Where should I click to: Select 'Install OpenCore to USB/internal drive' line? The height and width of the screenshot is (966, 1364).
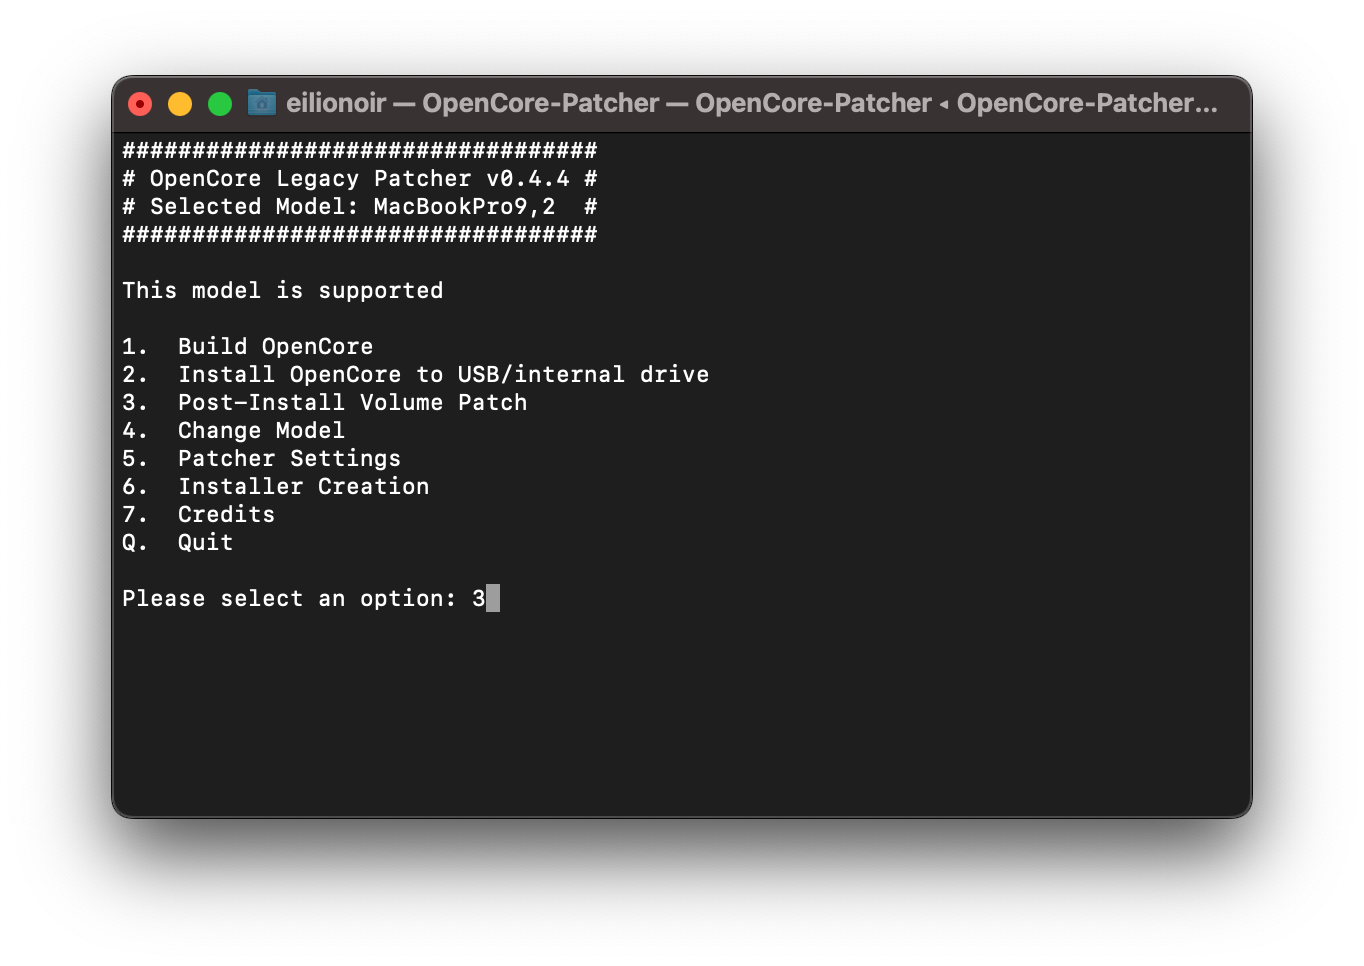pos(443,375)
